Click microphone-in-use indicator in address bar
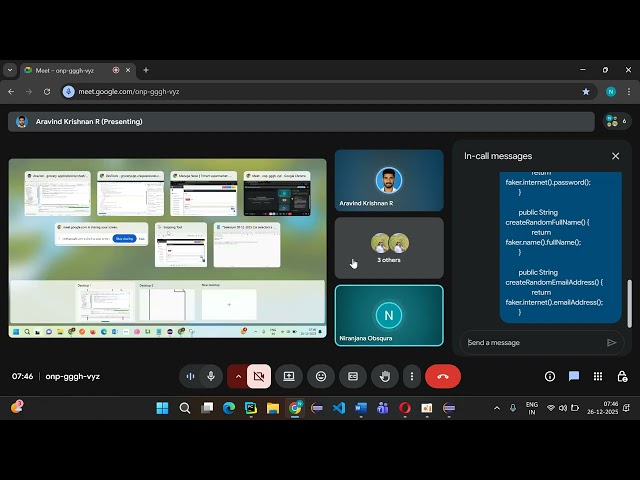640x480 pixels. [x=68, y=92]
